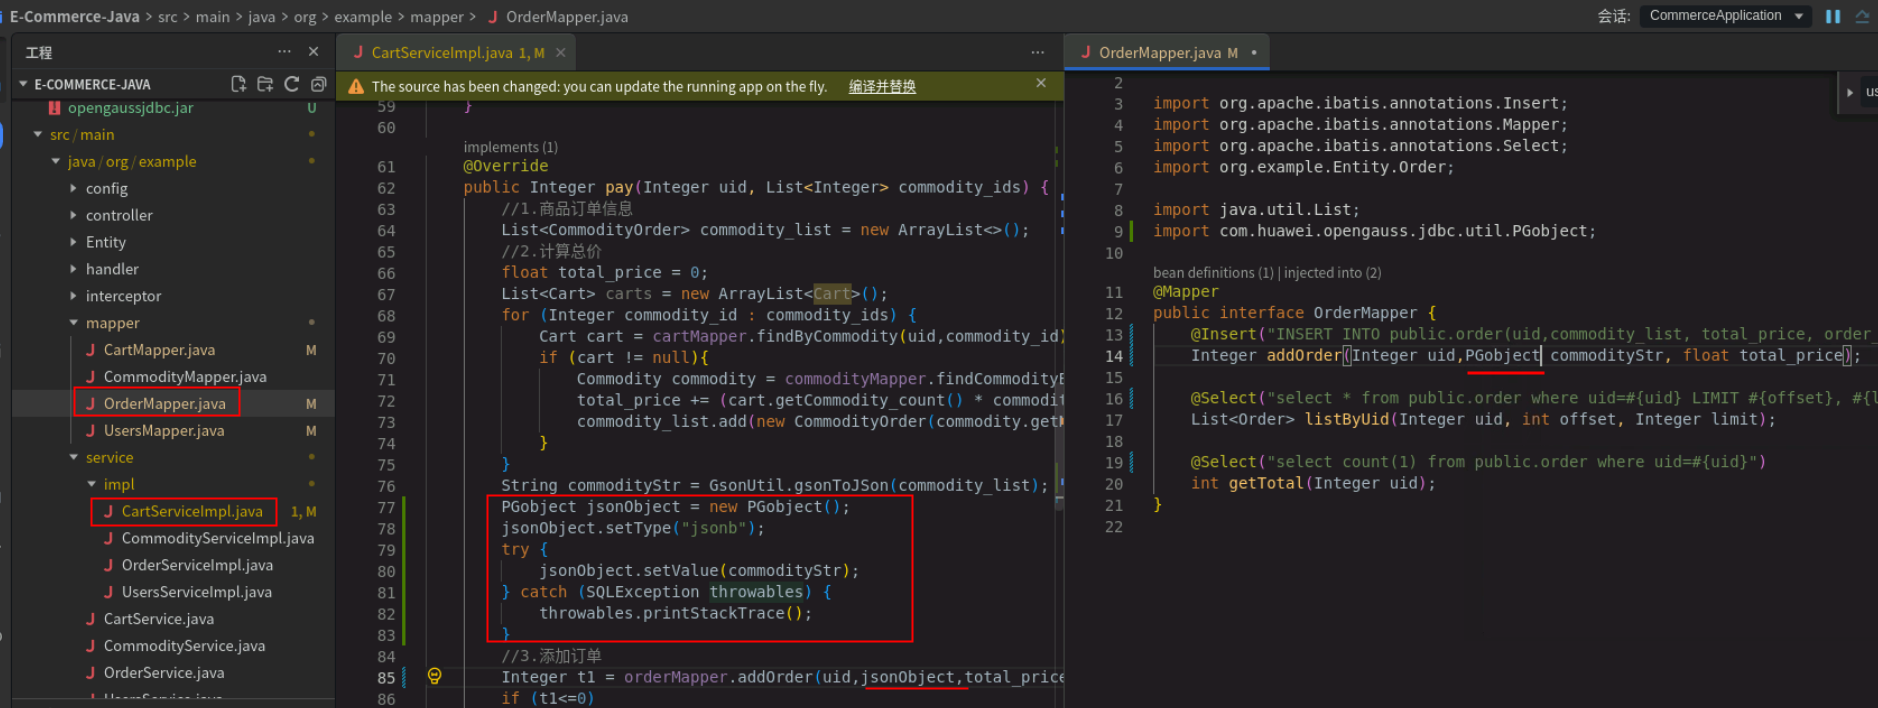Collapse the service folder
The width and height of the screenshot is (1878, 708).
pyautogui.click(x=73, y=457)
